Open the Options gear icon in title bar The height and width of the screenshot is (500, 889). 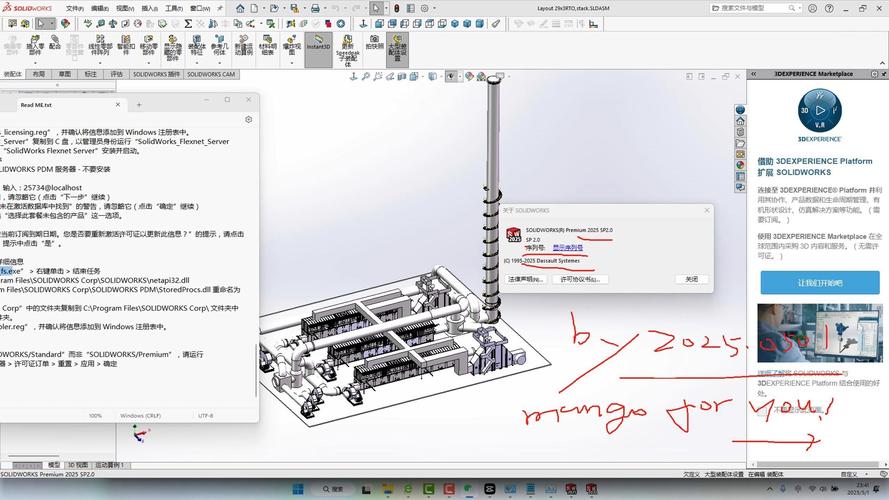click(x=424, y=9)
